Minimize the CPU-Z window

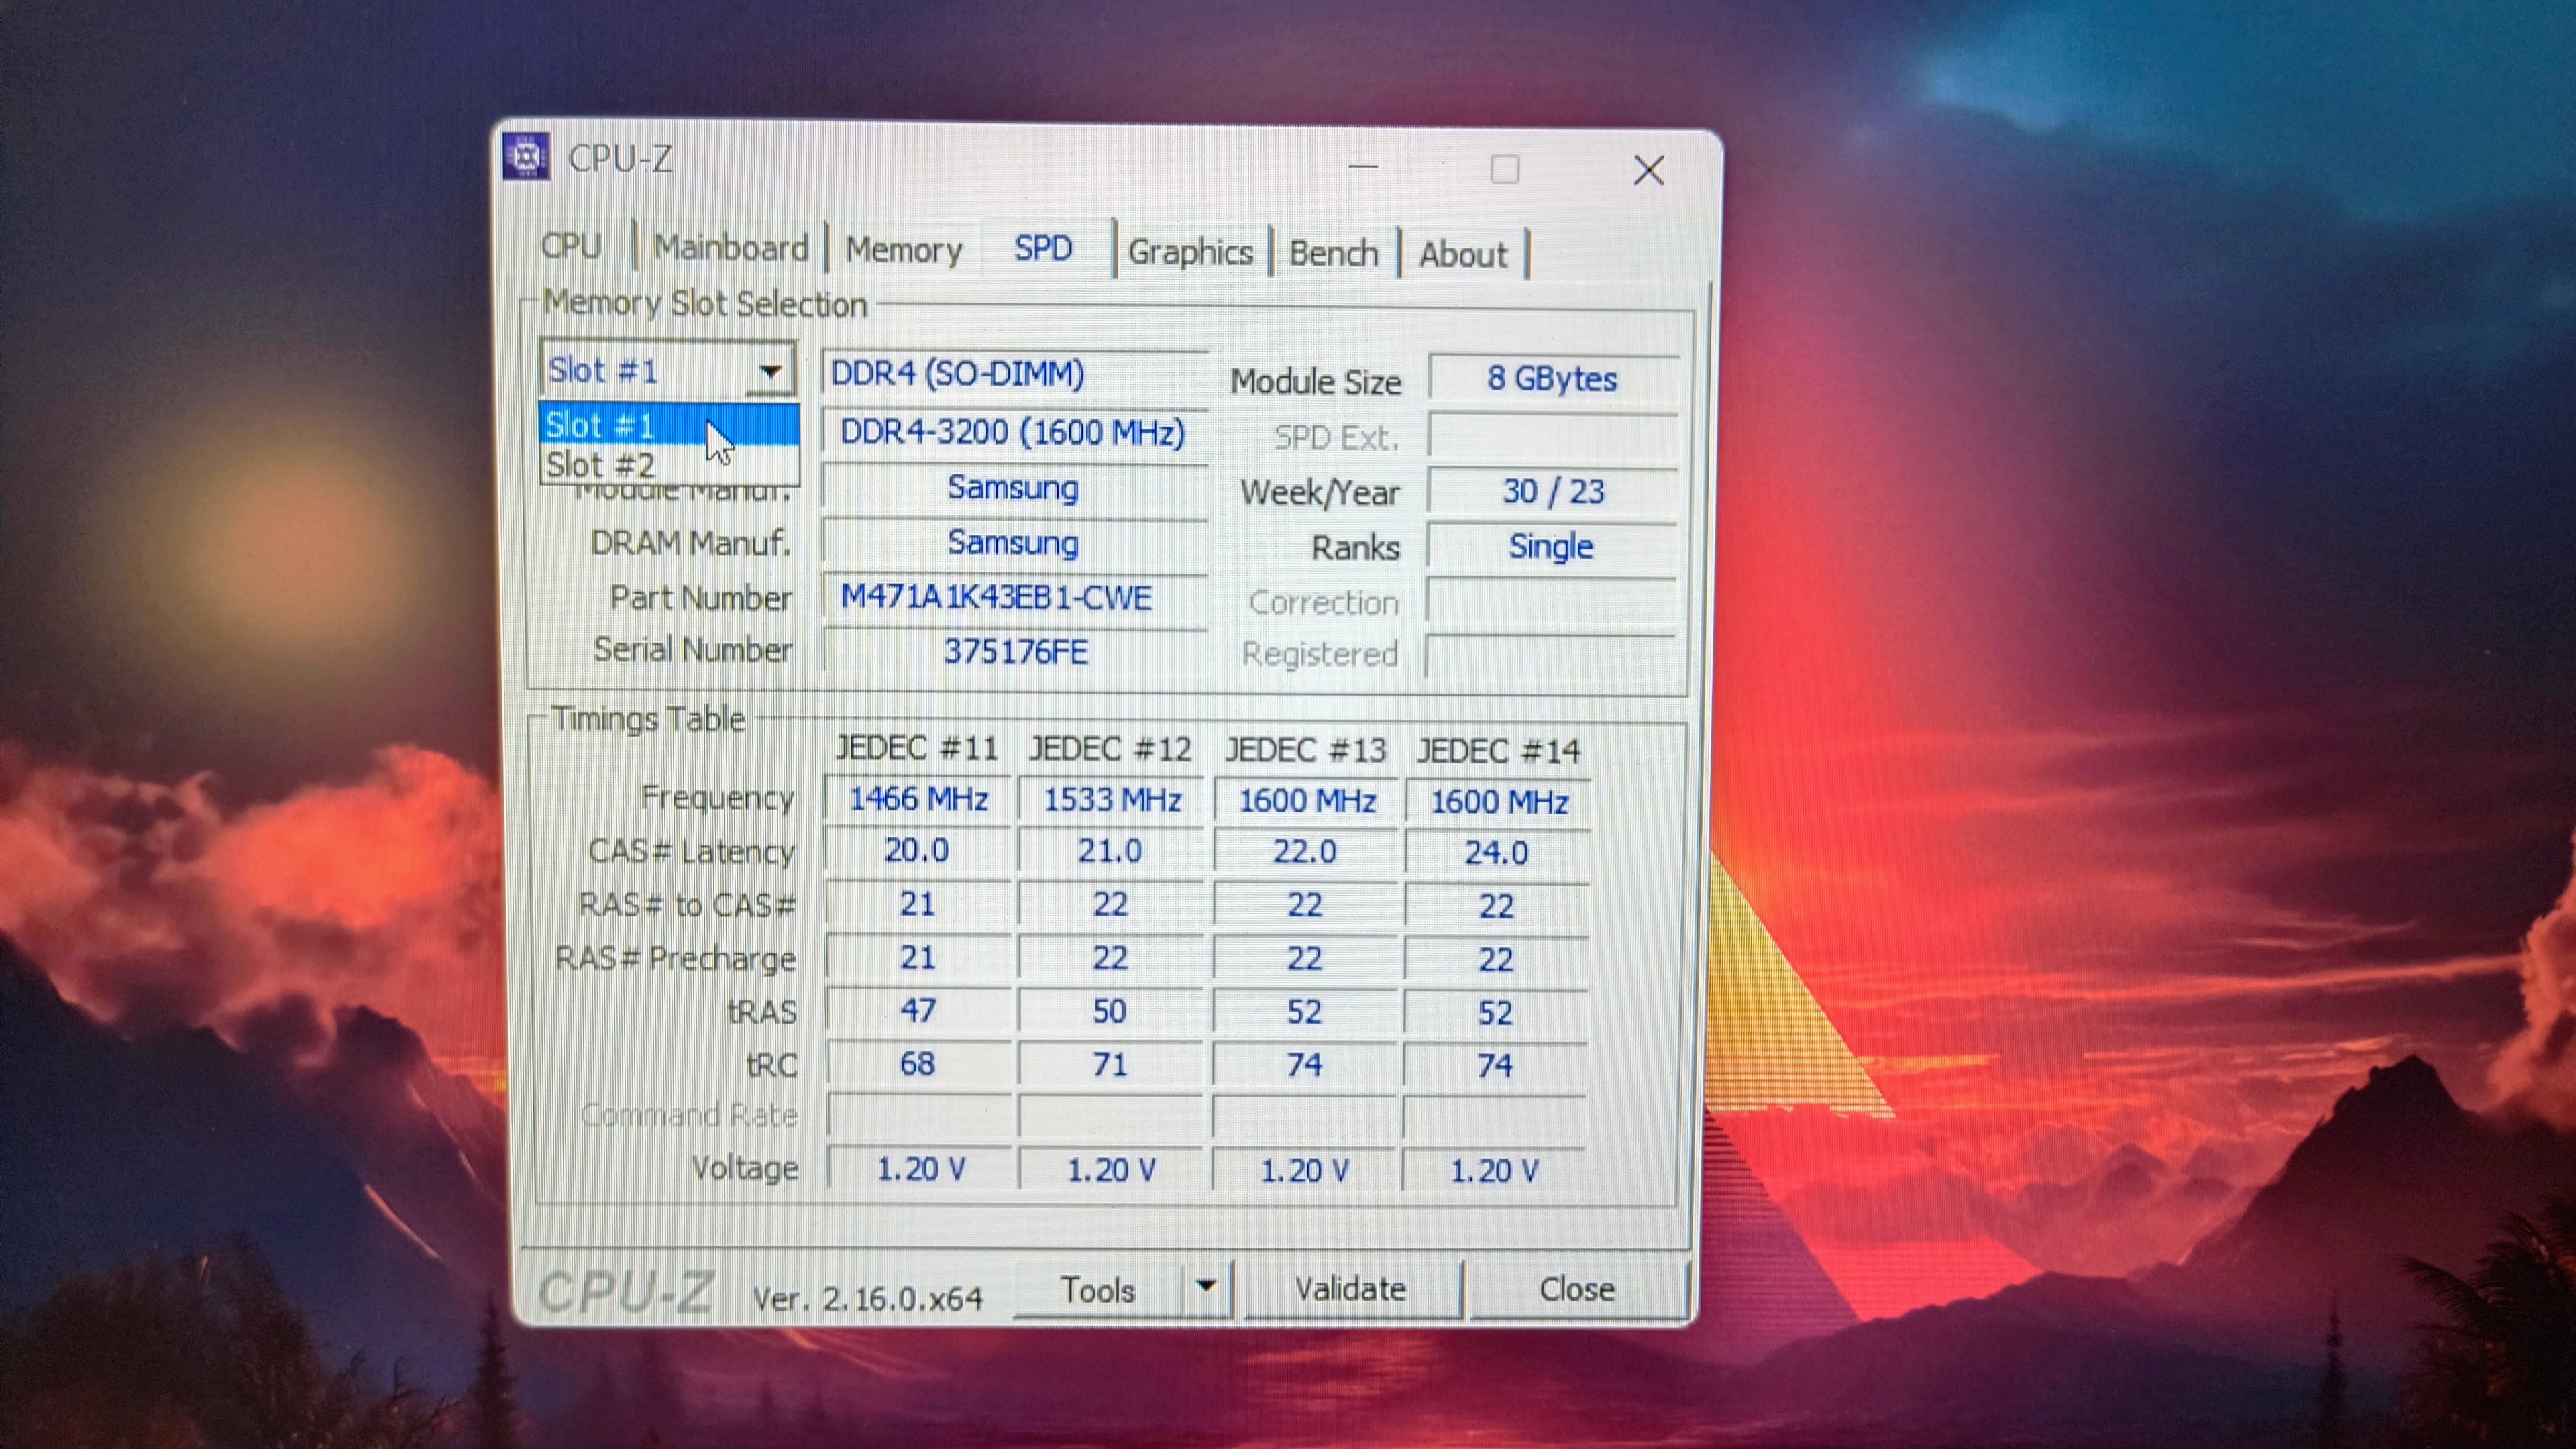coord(1363,167)
